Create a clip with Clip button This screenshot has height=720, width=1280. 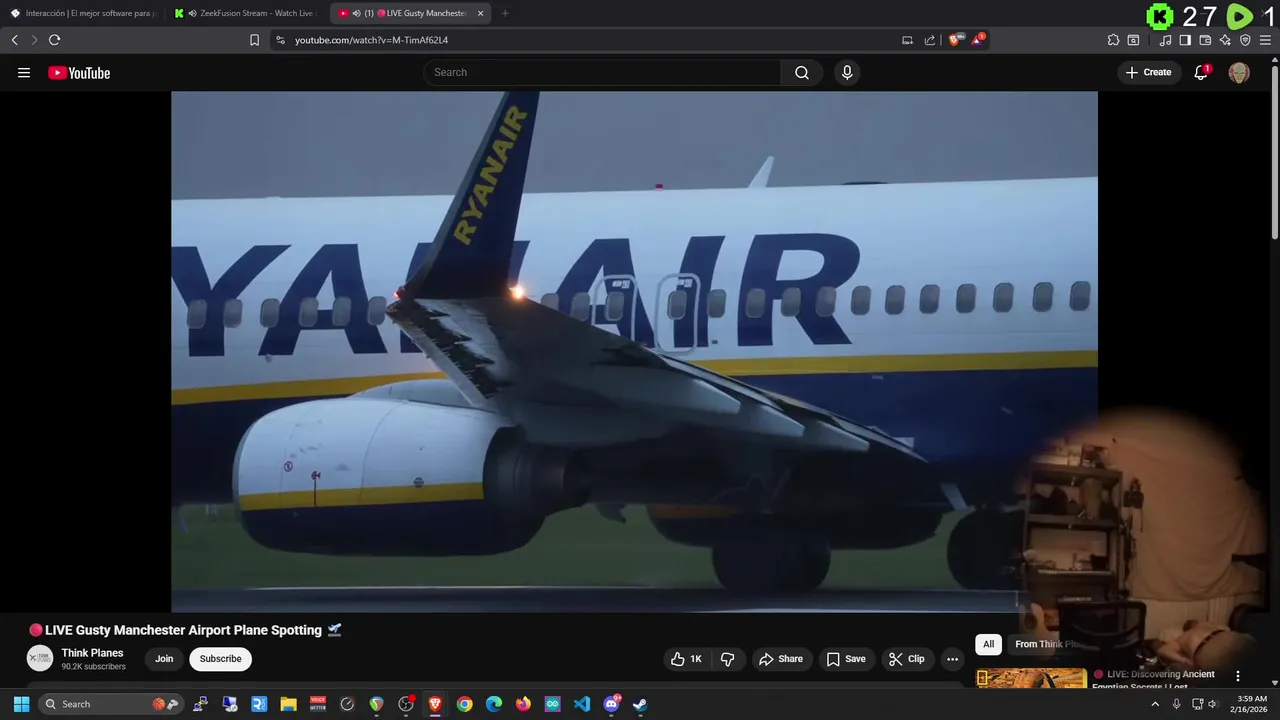[x=907, y=659]
